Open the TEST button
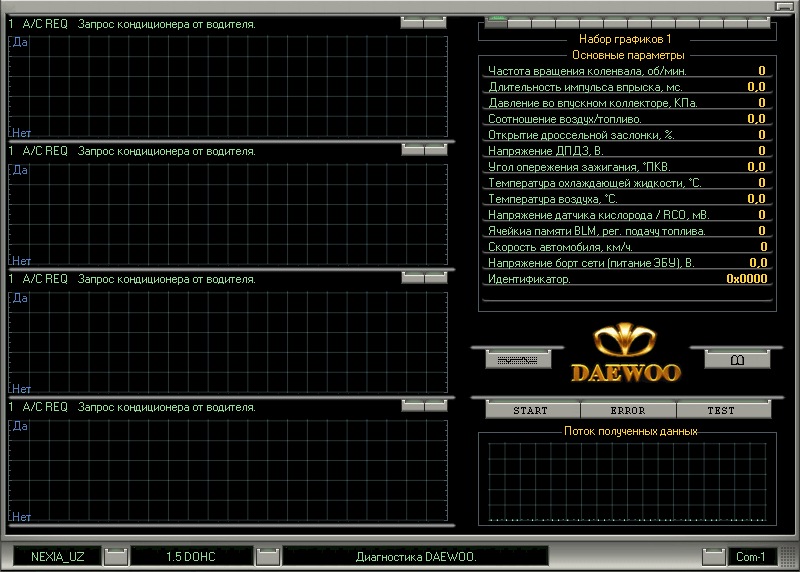The image size is (800, 572). tap(722, 410)
